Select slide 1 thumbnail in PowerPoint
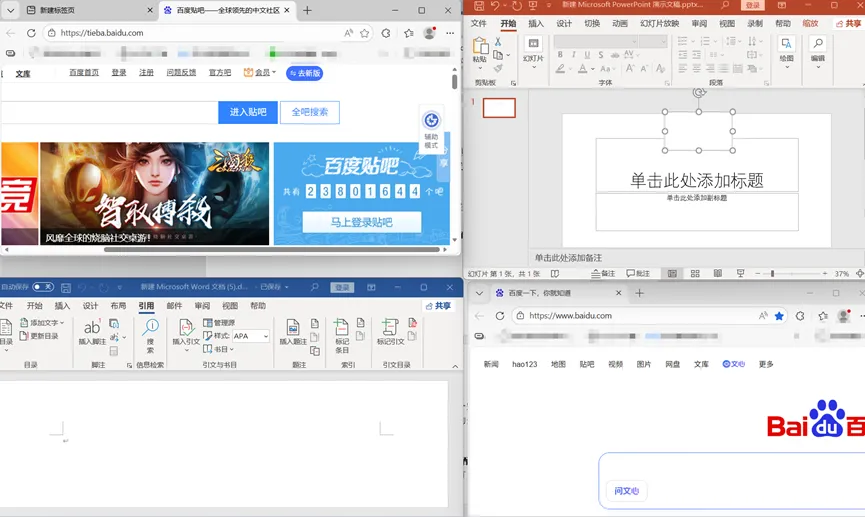Screen dimensions: 865x517 [499, 108]
